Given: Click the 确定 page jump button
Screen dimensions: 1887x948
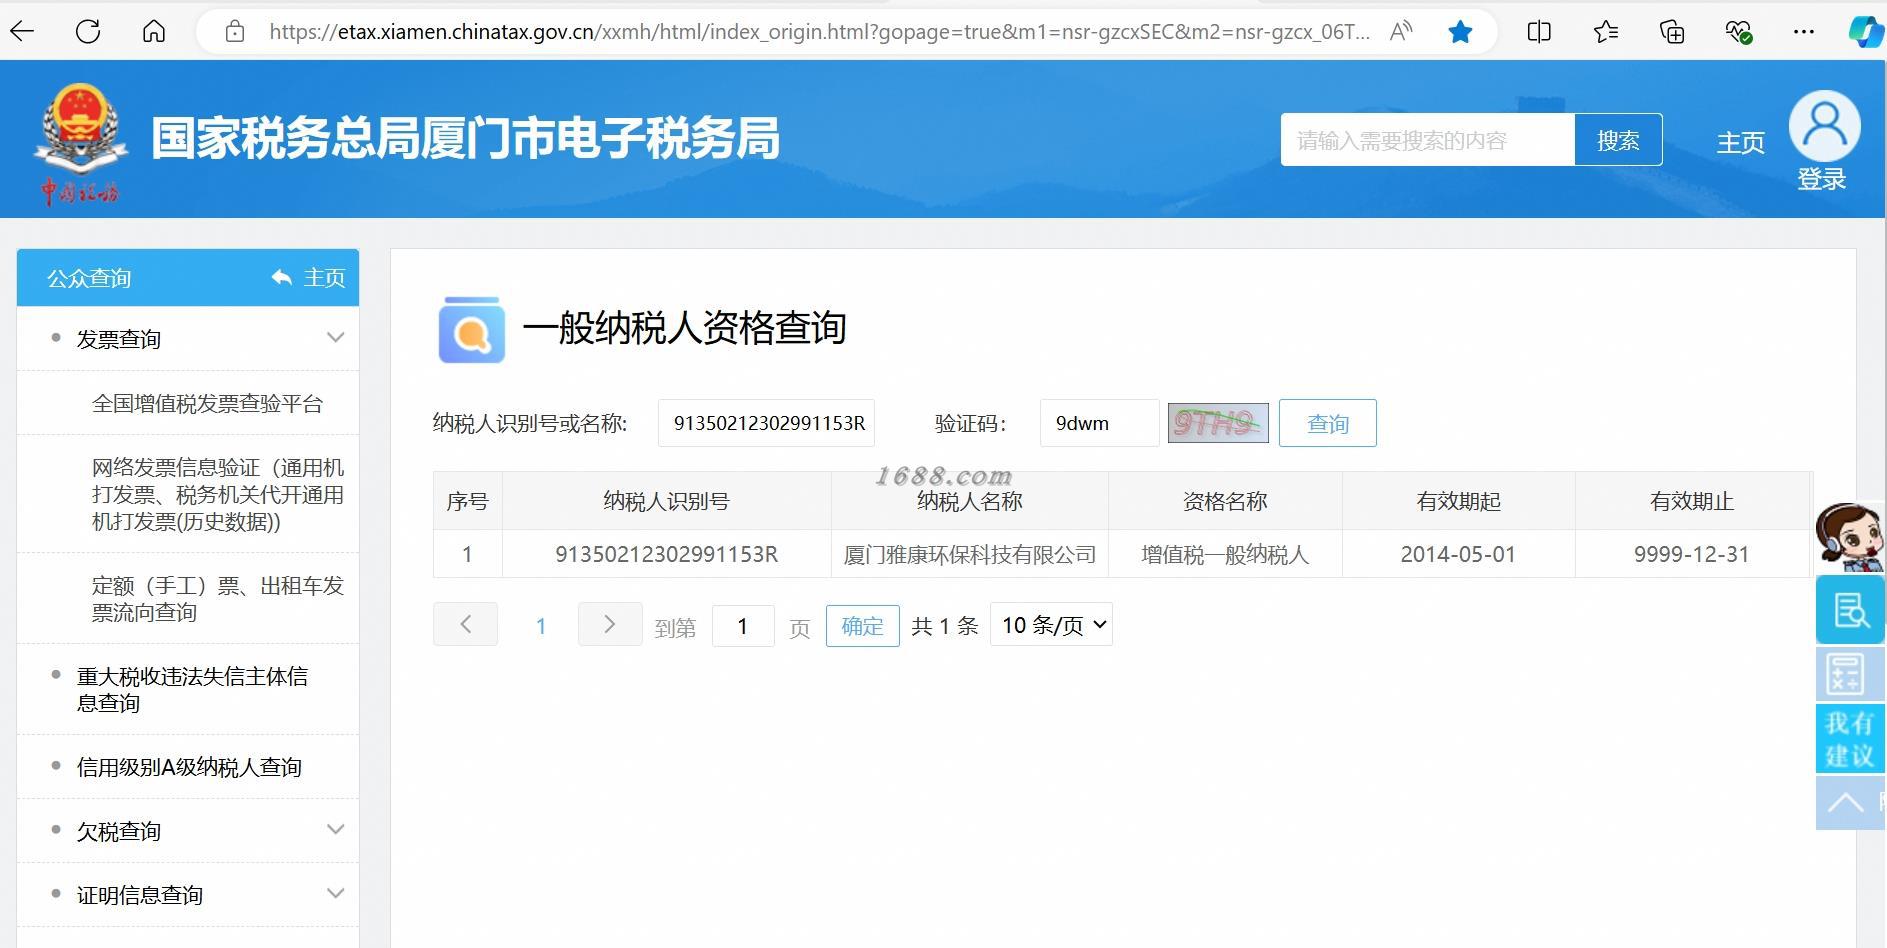Looking at the screenshot, I should coord(862,626).
